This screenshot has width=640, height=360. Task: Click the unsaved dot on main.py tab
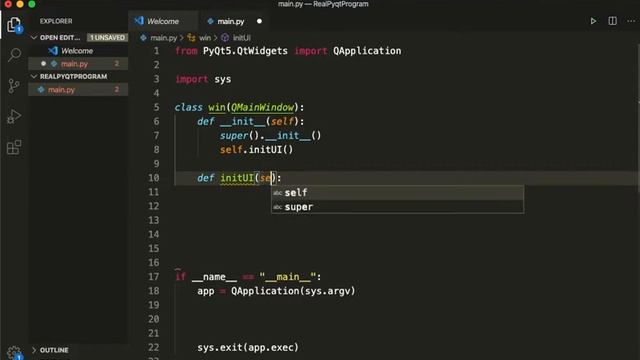(259, 21)
